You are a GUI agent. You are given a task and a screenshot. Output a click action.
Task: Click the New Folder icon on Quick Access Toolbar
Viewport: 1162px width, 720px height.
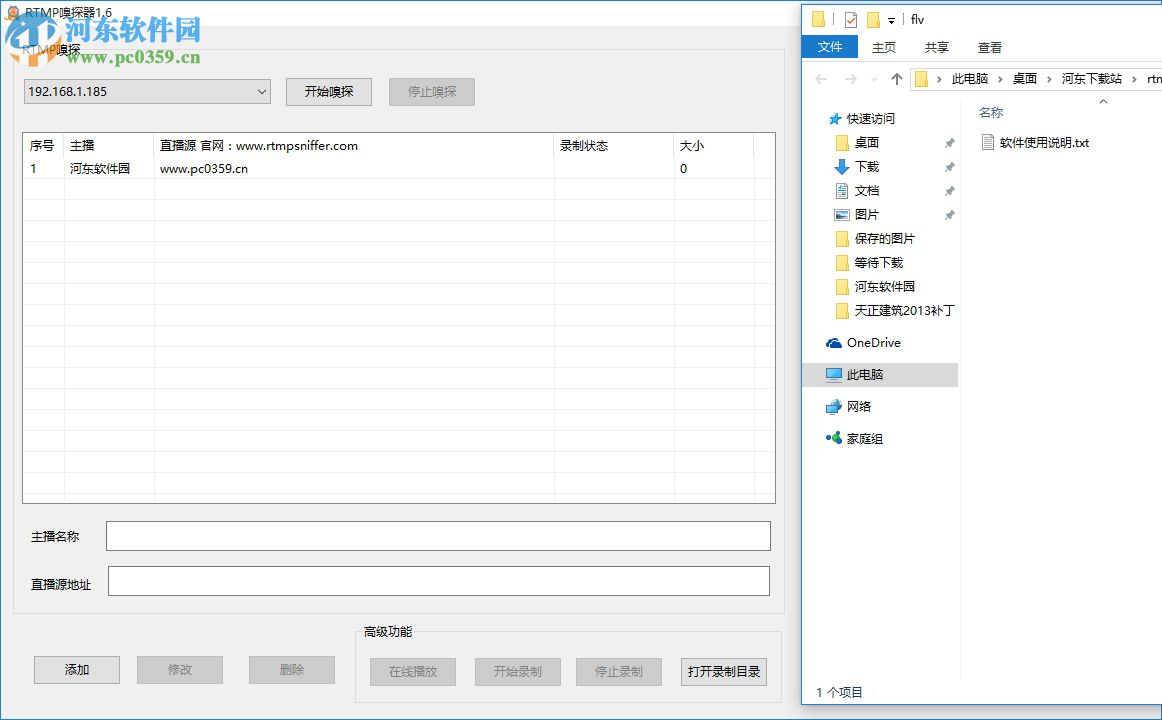click(873, 19)
